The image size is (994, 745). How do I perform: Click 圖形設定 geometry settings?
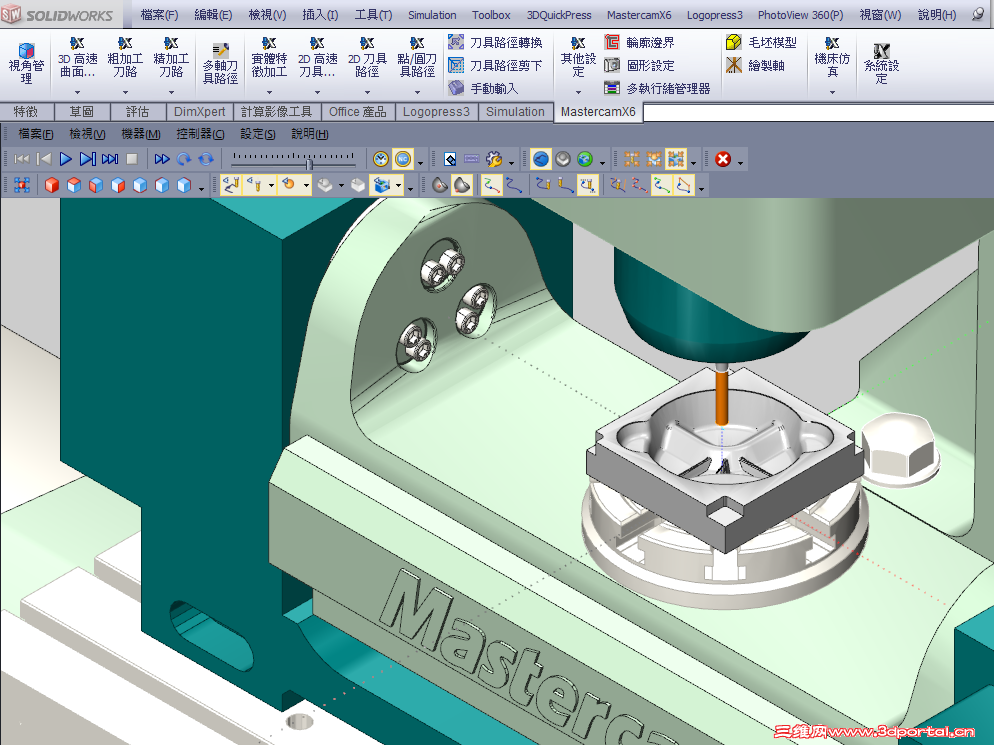pos(640,65)
